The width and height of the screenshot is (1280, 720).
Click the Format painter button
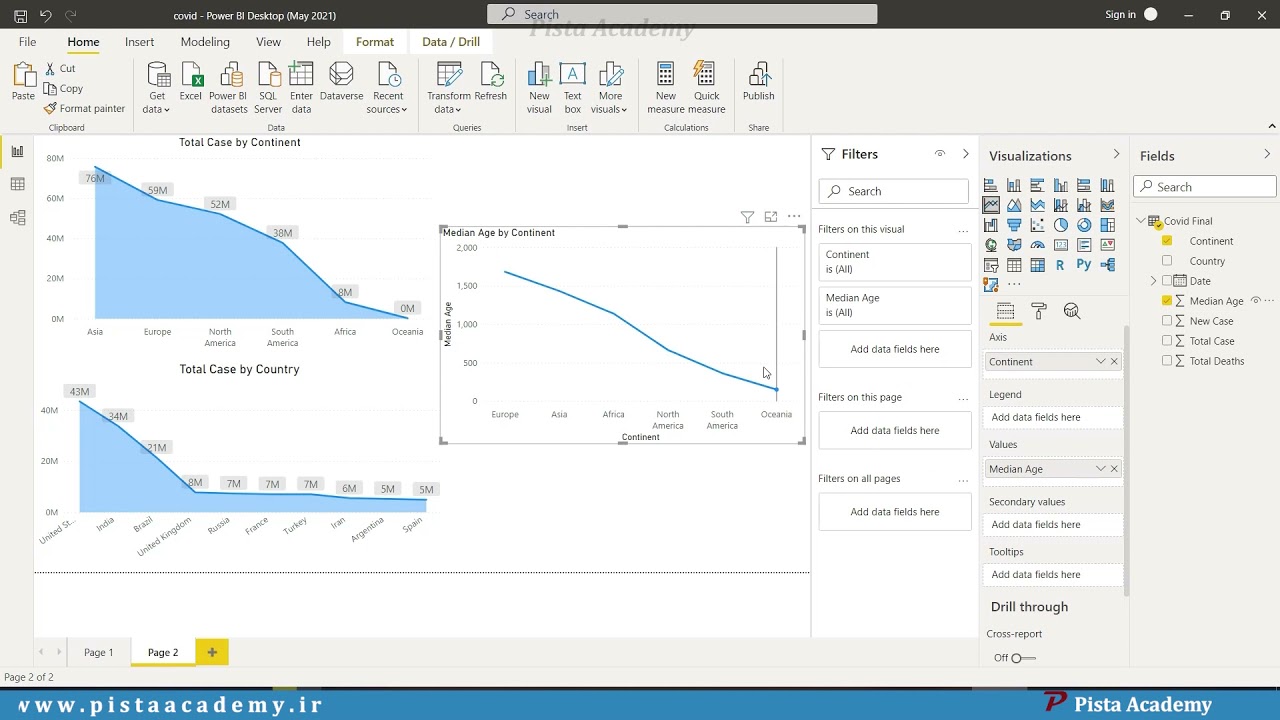coord(85,108)
